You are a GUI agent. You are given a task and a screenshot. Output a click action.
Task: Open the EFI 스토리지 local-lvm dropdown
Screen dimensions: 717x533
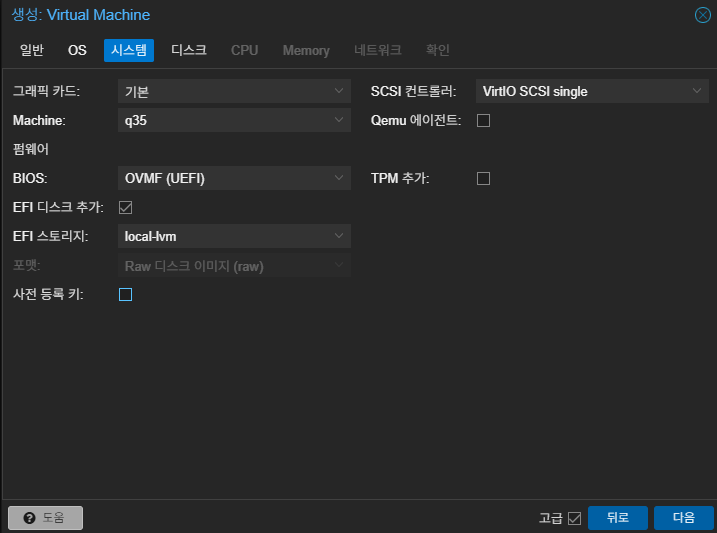tap(234, 236)
